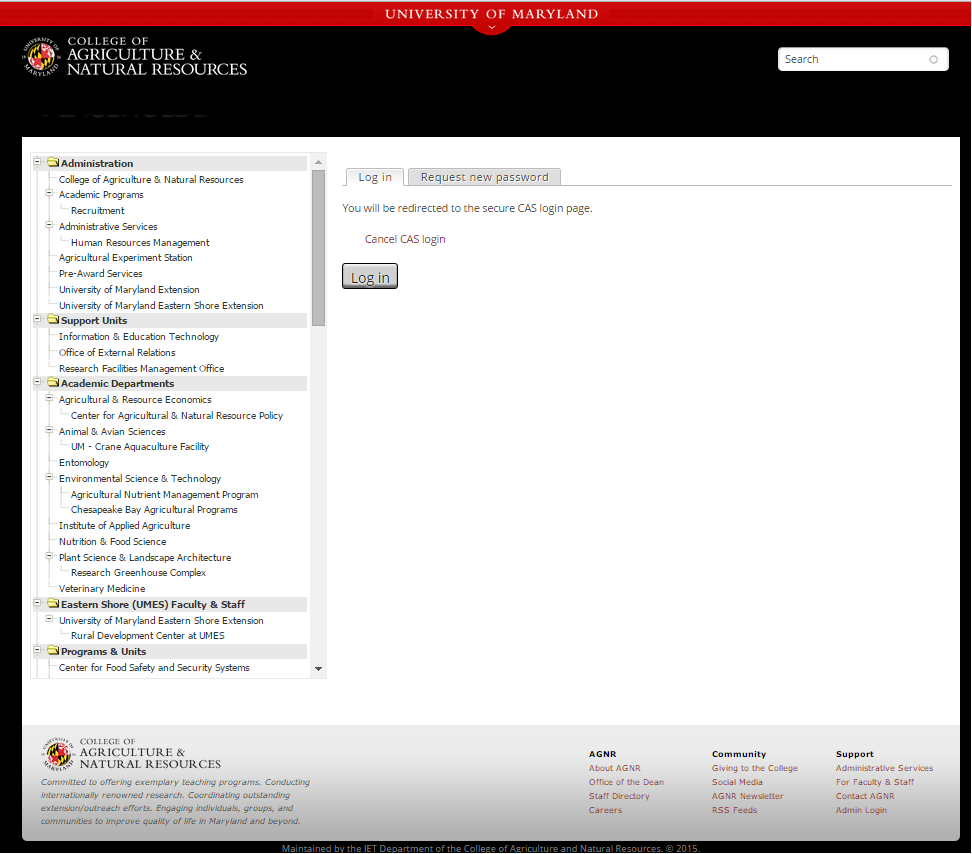Open the Social Media footer link

[737, 783]
